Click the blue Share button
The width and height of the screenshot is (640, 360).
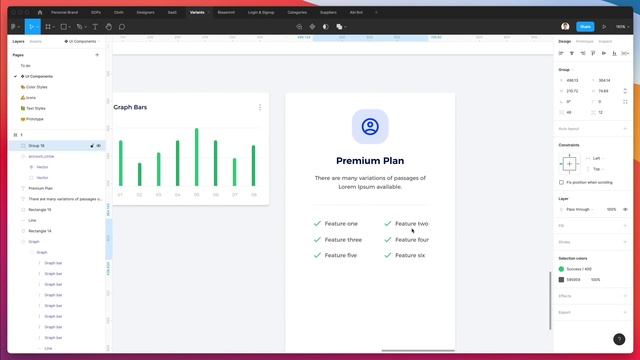pos(585,27)
